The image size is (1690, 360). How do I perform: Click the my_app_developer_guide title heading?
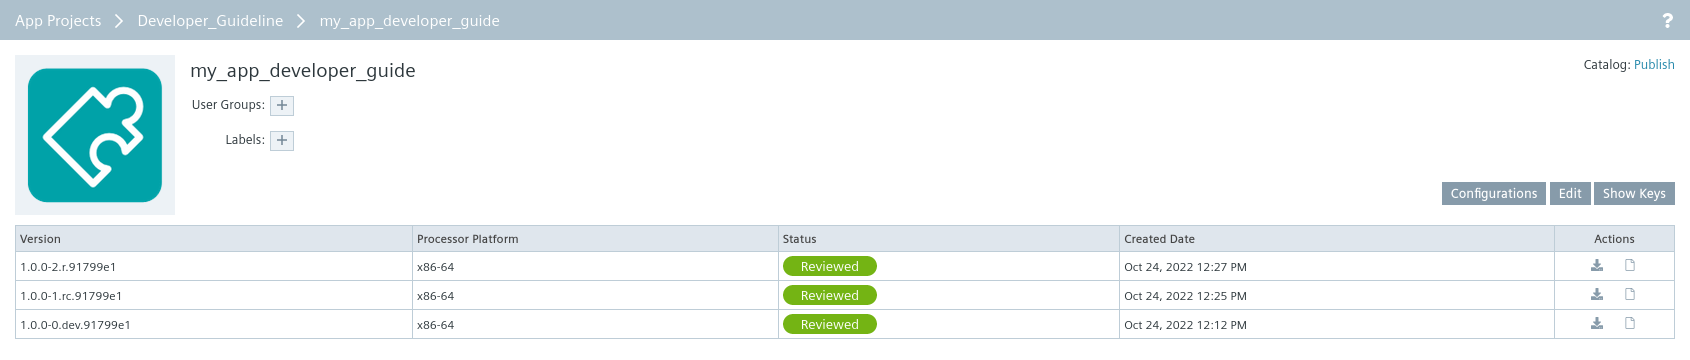[x=303, y=70]
